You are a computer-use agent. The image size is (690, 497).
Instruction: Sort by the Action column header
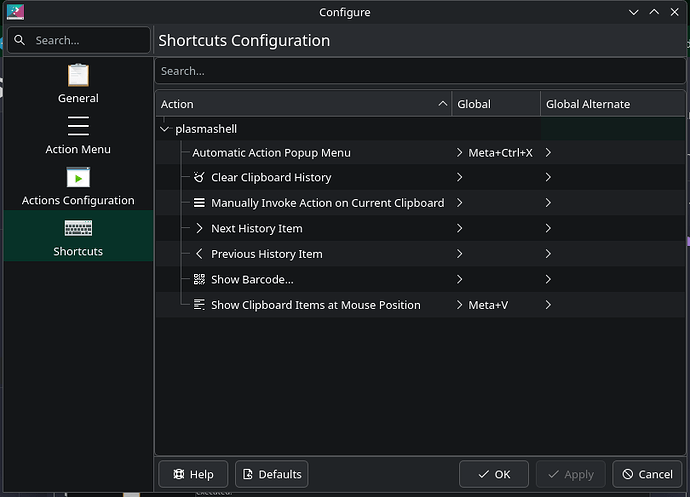300,104
